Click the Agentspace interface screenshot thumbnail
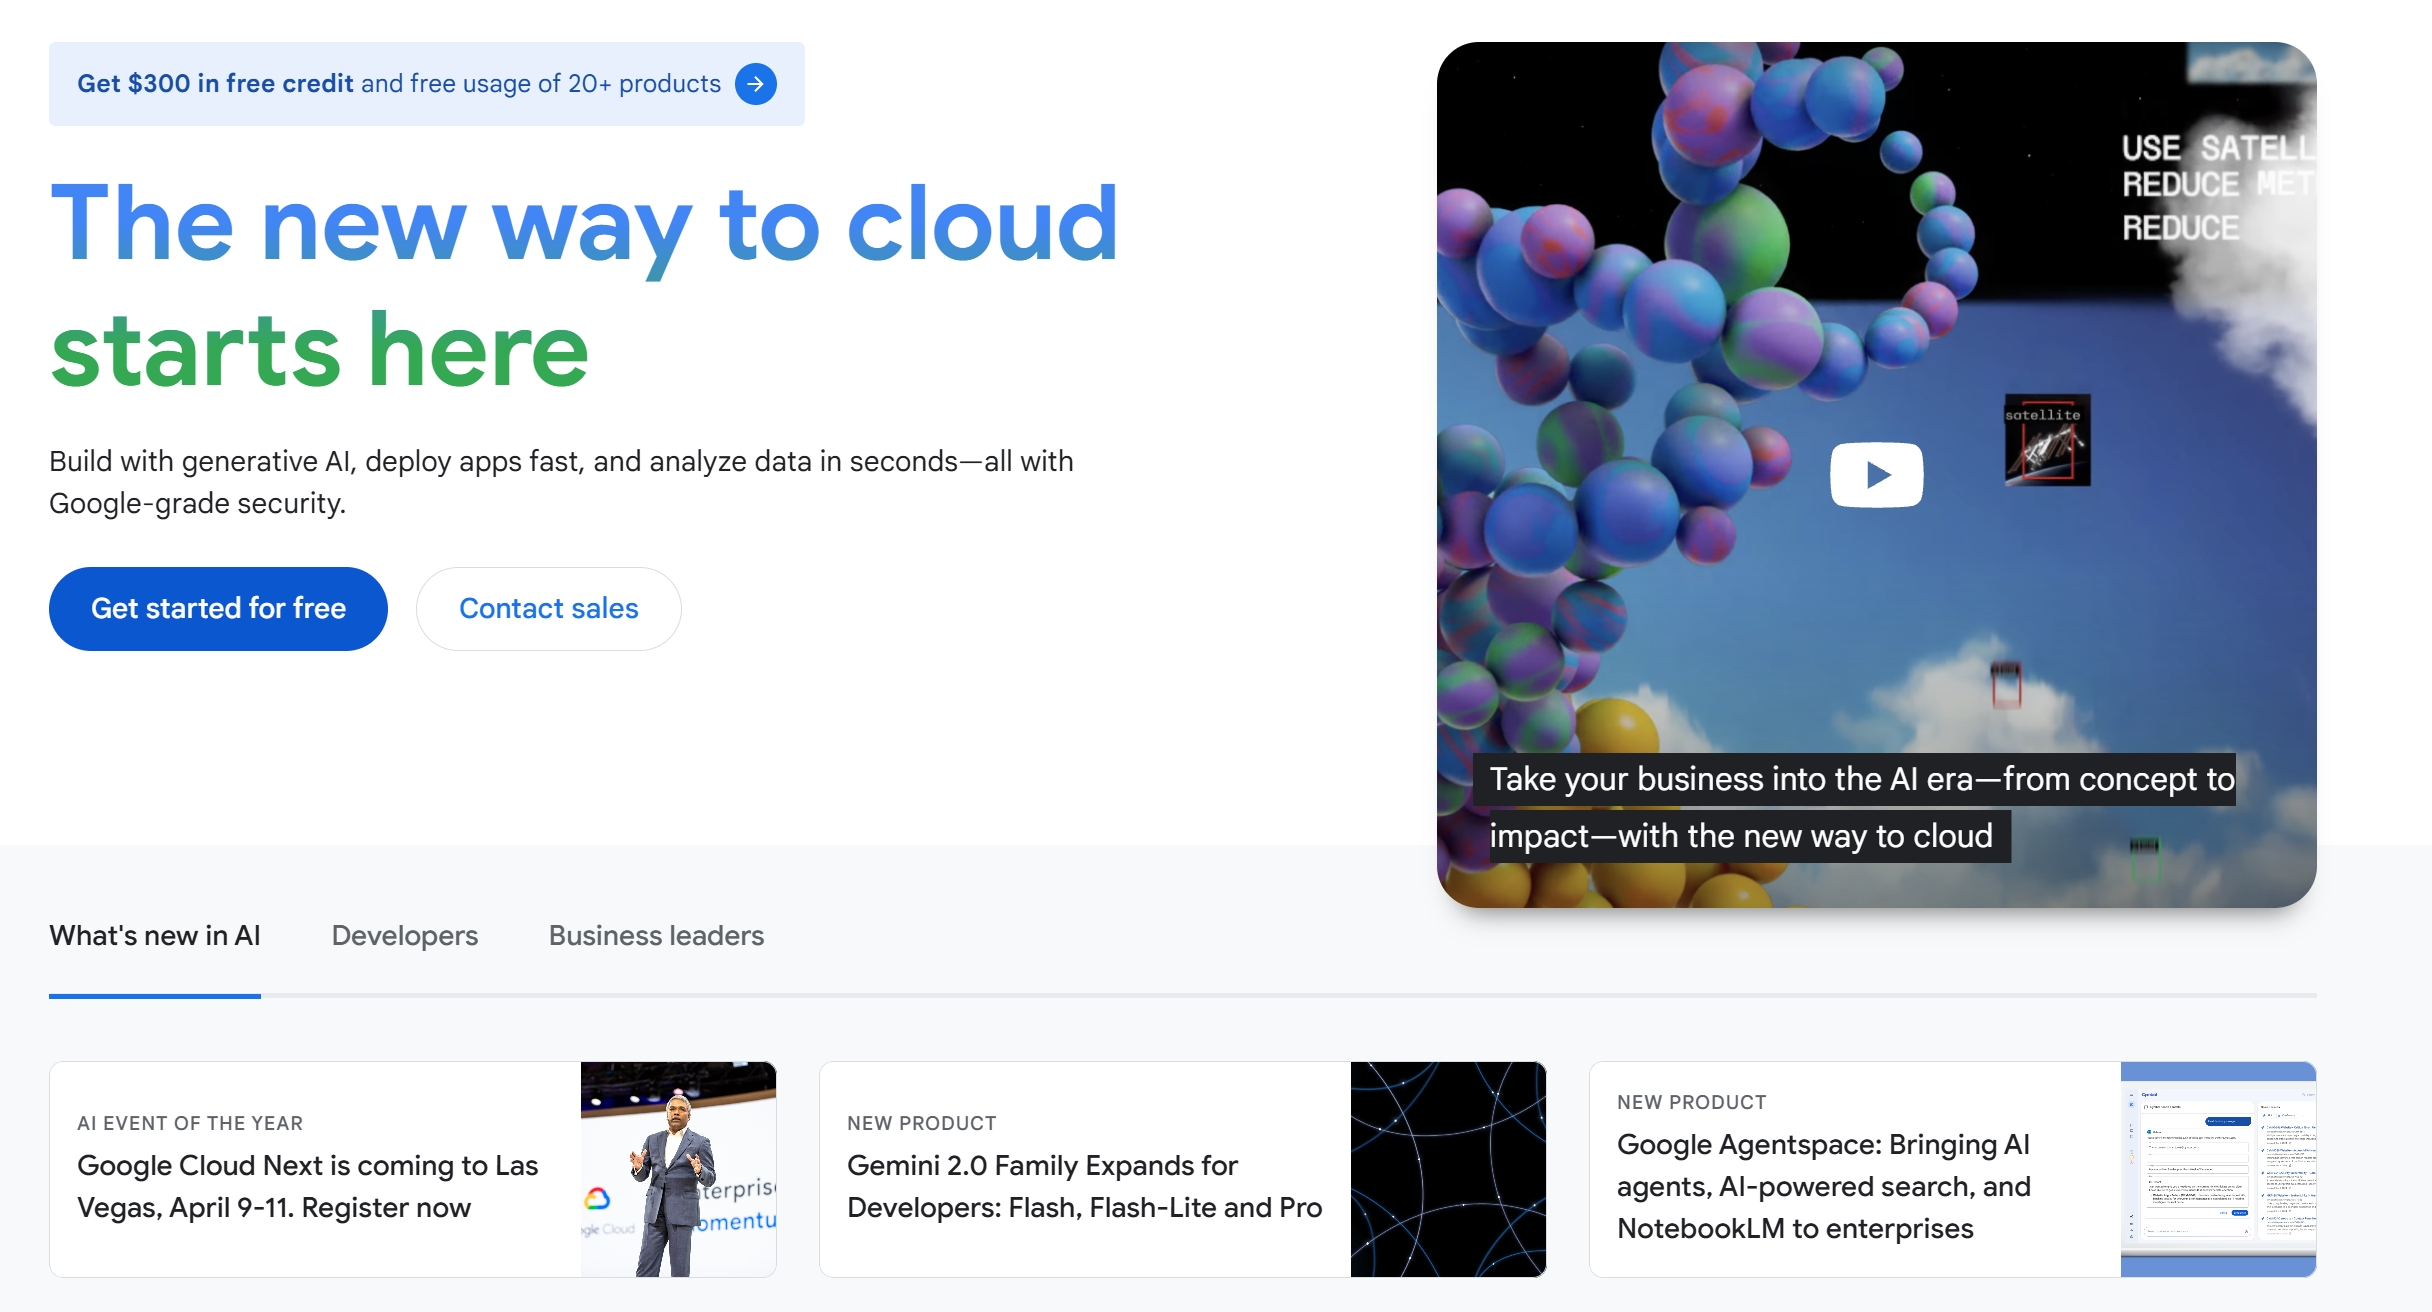The image size is (2432, 1312). click(2218, 1168)
